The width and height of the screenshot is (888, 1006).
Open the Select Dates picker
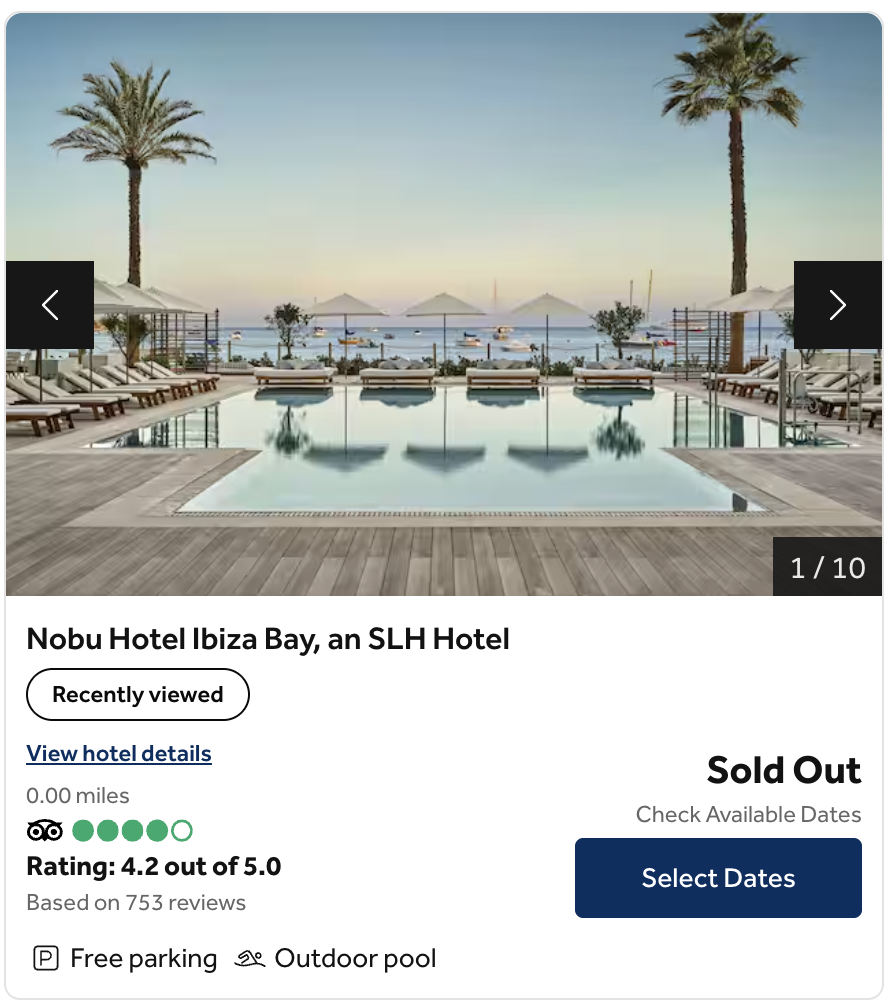(x=717, y=878)
